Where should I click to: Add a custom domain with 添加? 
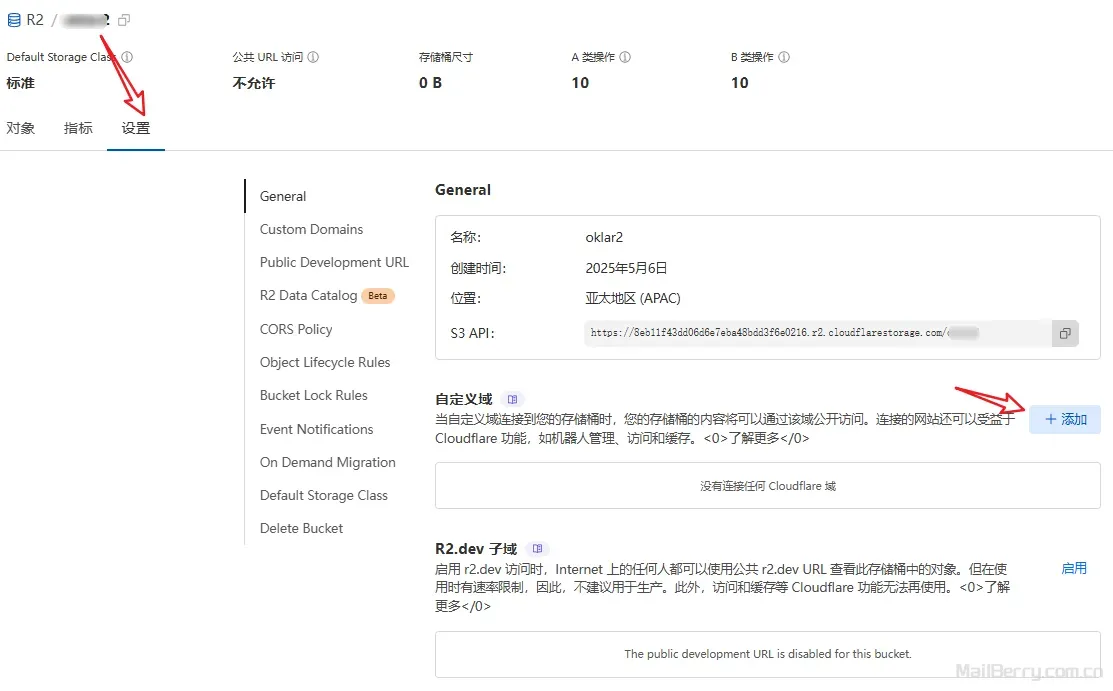[1065, 420]
